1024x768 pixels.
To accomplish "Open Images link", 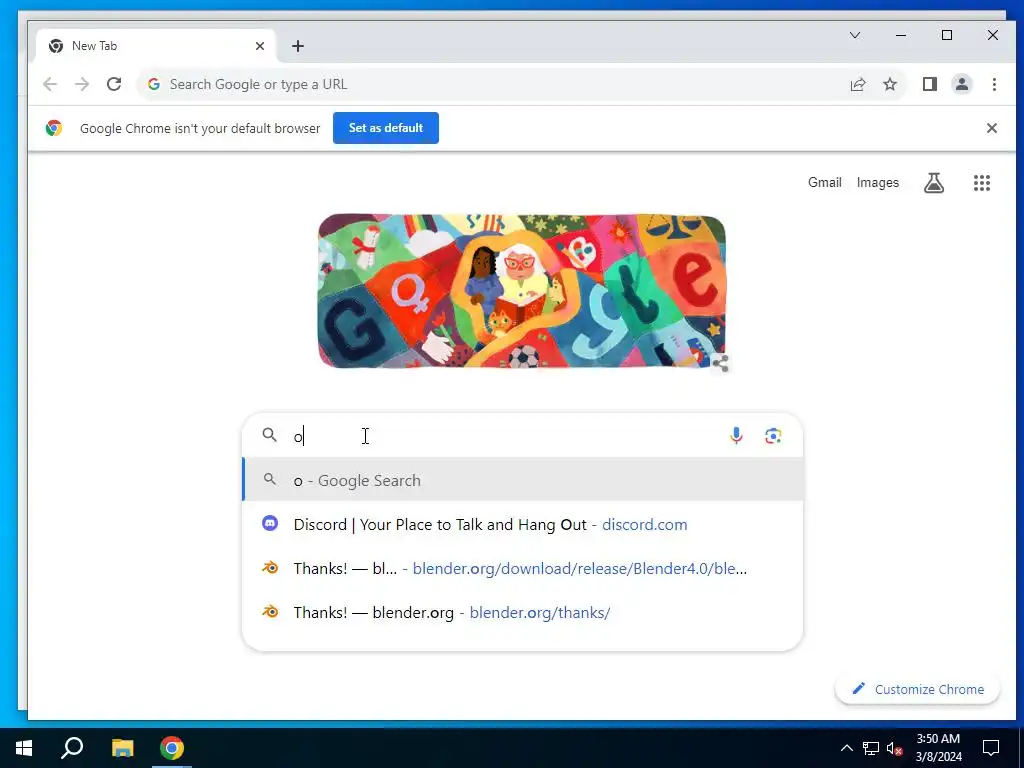I will click(878, 183).
